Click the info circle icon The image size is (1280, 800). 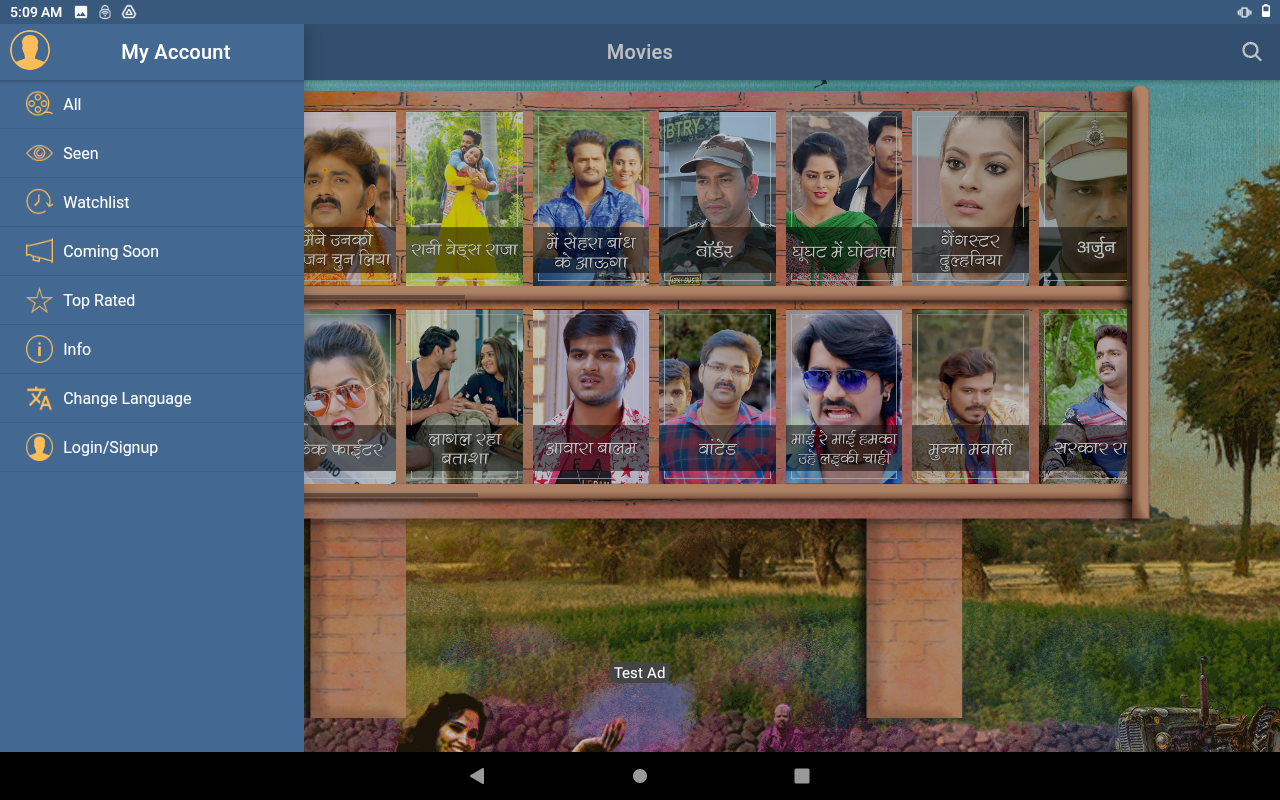[x=39, y=349]
